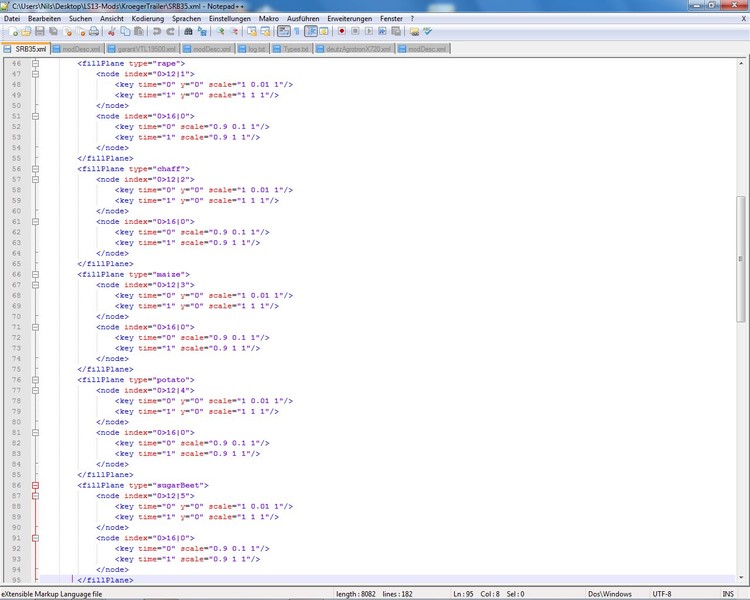Toggle synchronized horizontal scrolling
750x600 pixels.
click(x=265, y=32)
